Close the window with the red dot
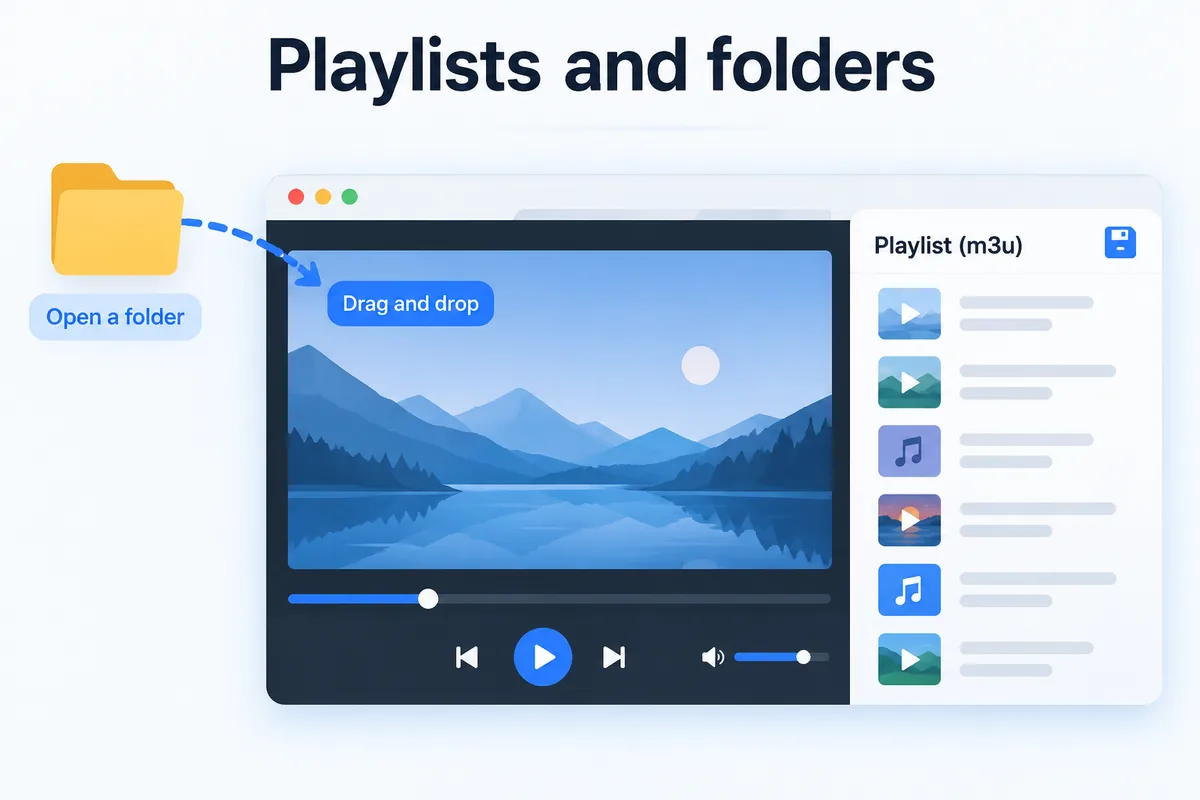Screen dimensions: 1200x800 (x=296, y=197)
